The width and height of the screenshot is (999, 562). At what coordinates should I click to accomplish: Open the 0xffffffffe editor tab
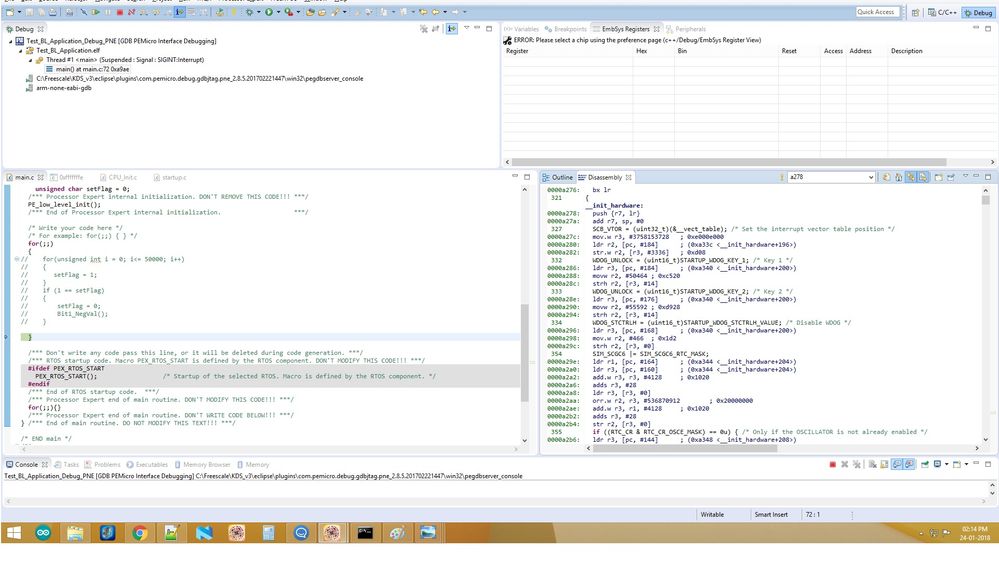(x=66, y=177)
